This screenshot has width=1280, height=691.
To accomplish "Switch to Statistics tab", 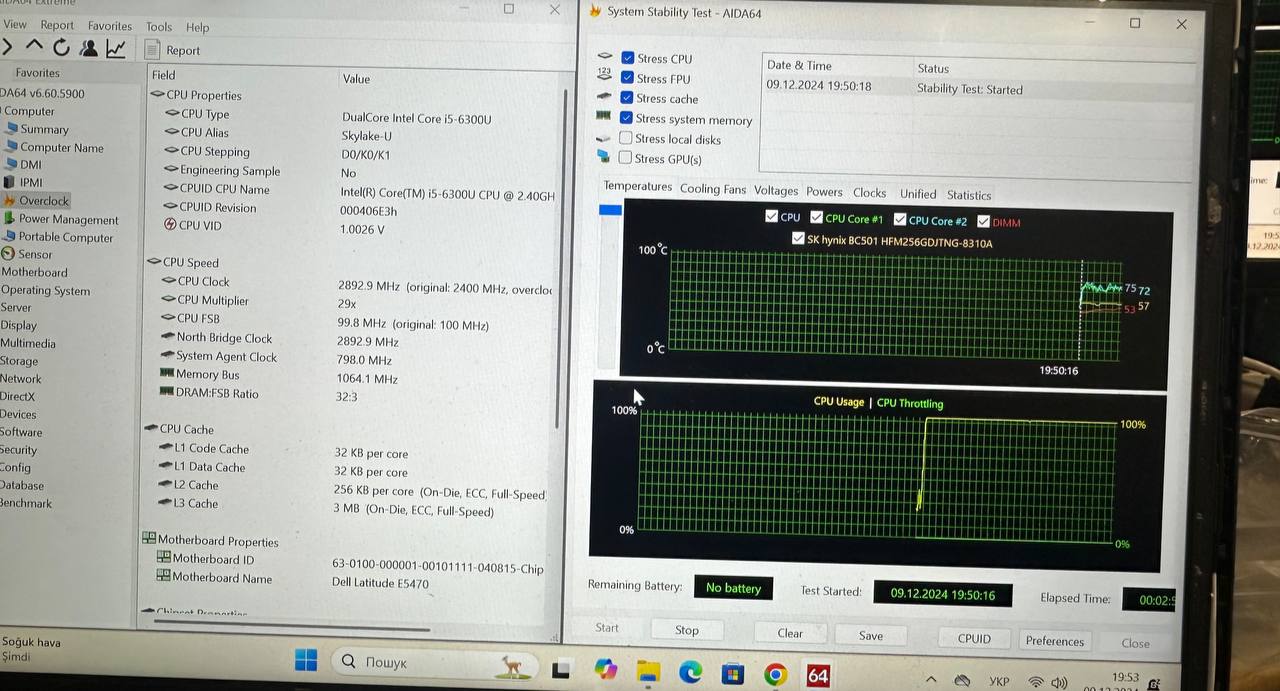I will pyautogui.click(x=969, y=195).
